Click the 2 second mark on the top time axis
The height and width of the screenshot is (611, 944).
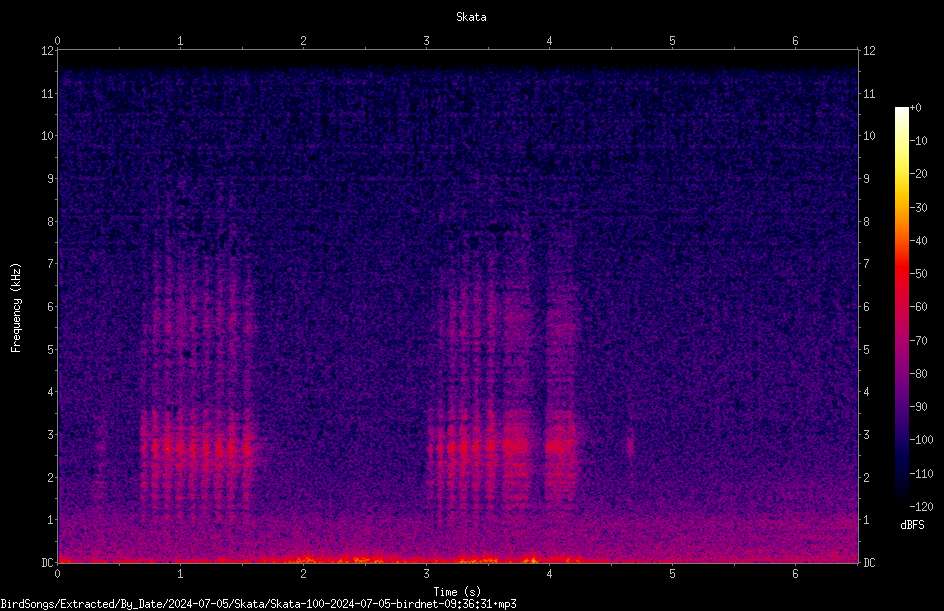303,41
